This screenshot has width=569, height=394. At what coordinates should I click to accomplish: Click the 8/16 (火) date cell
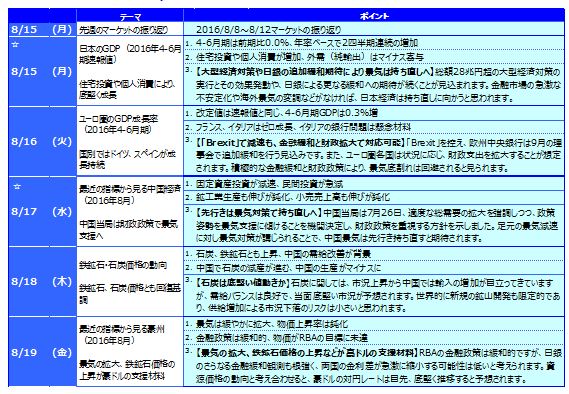pyautogui.click(x=42, y=141)
